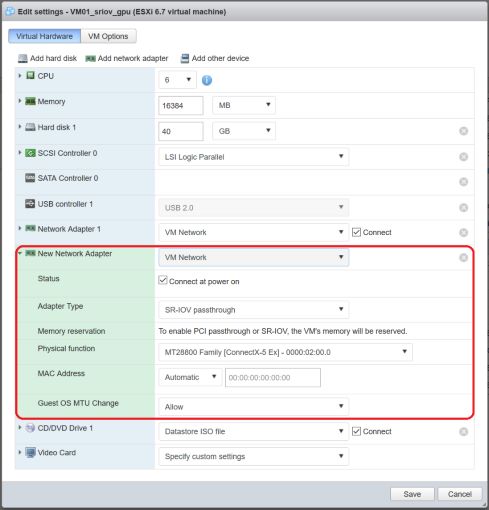Toggle Connect checkbox for CD/DVD Drive 1

356,431
